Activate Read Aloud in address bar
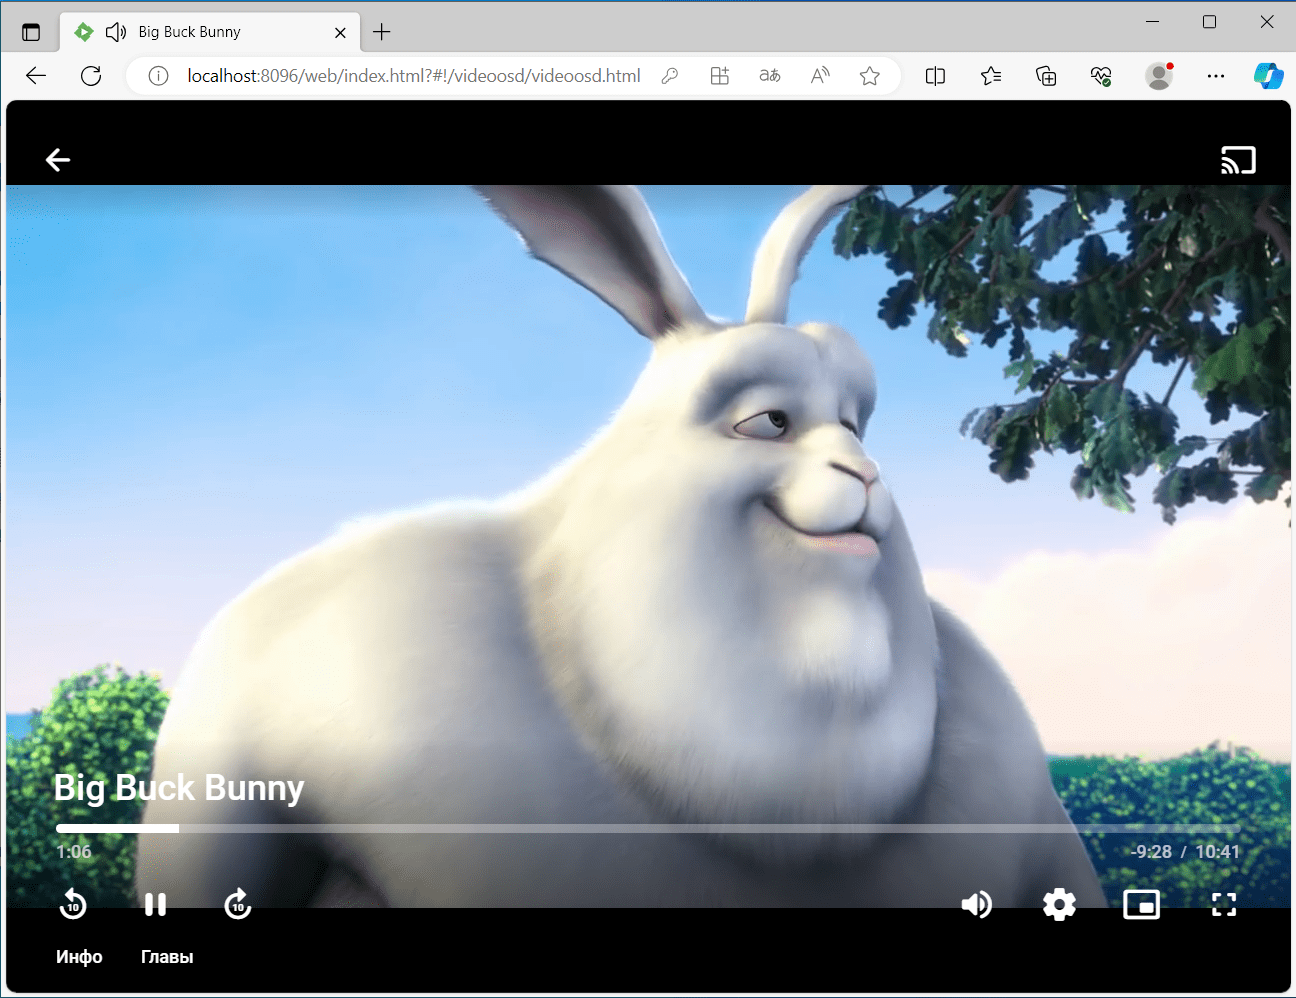The image size is (1296, 998). pos(820,76)
